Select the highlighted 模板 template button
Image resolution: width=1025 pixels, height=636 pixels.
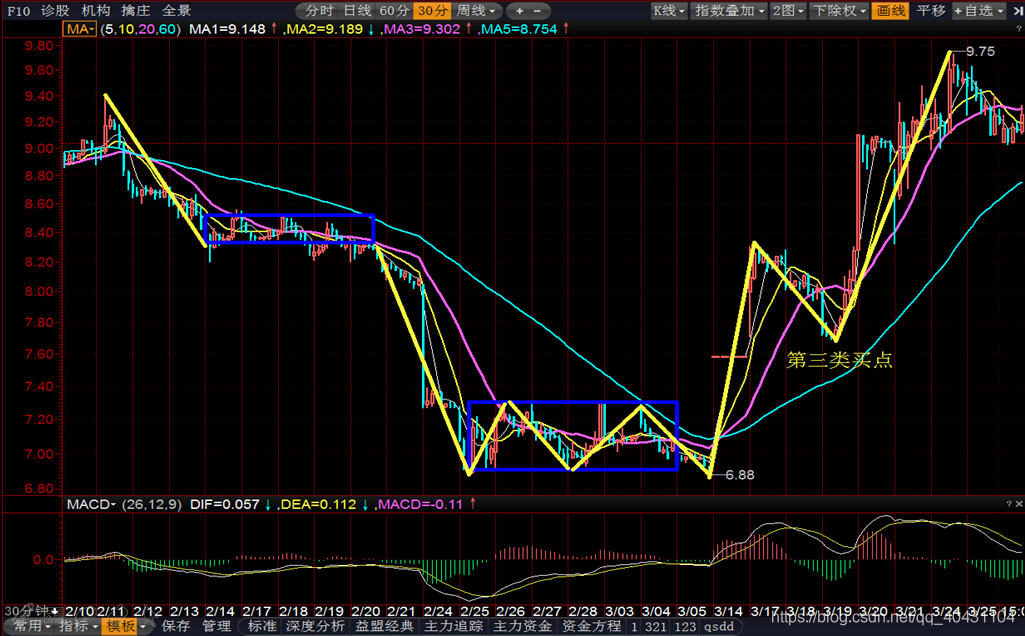120,626
